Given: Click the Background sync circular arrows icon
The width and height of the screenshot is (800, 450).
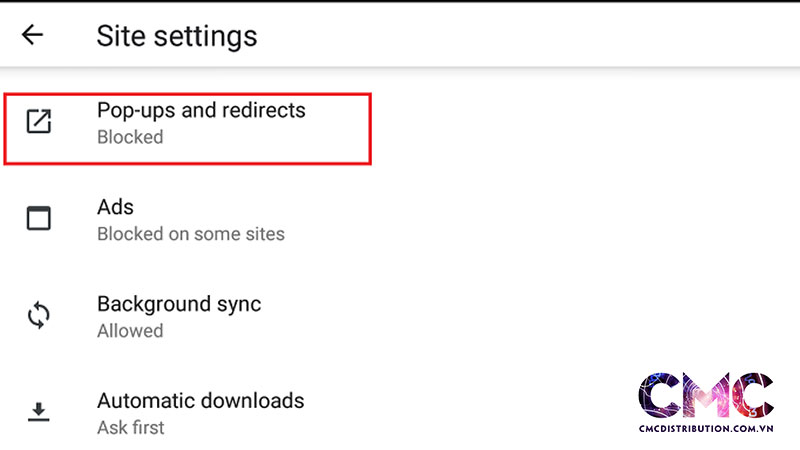Looking at the screenshot, I should [x=38, y=316].
